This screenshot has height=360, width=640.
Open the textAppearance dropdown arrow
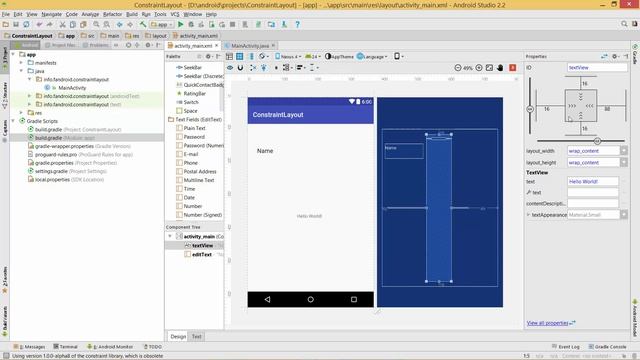tap(624, 215)
